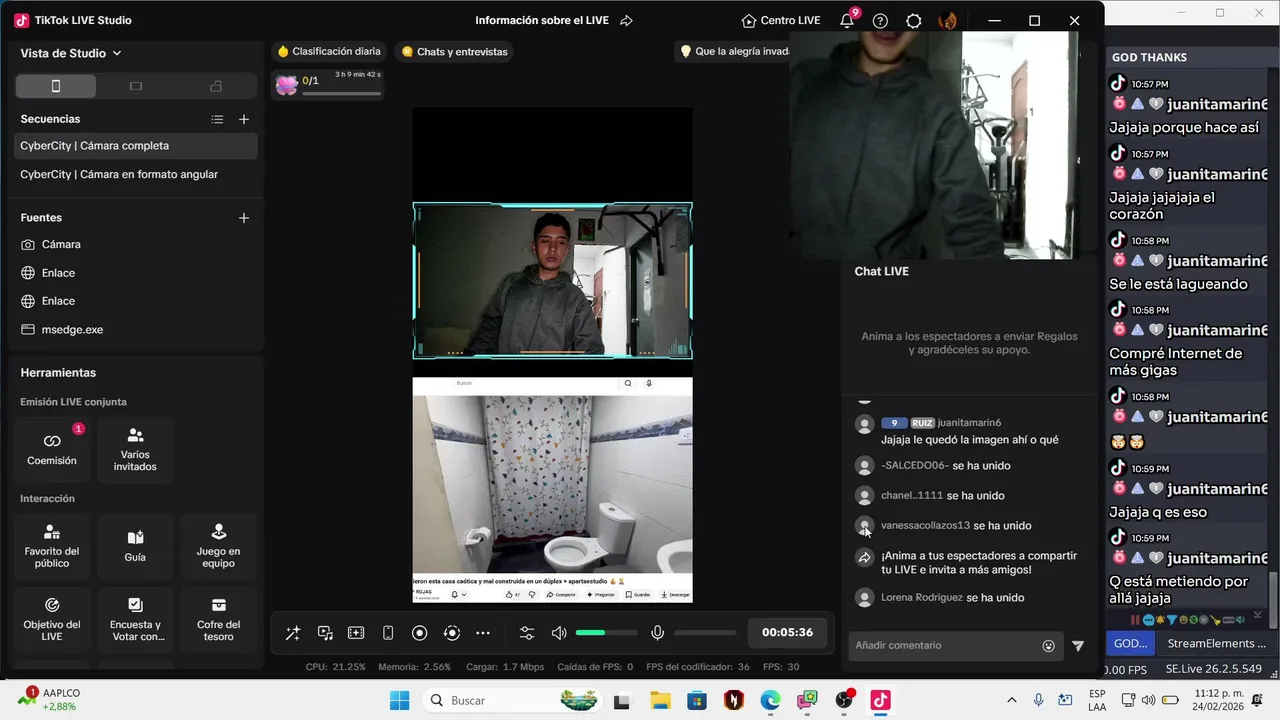
Task: Open the help question mark icon
Action: [x=880, y=21]
